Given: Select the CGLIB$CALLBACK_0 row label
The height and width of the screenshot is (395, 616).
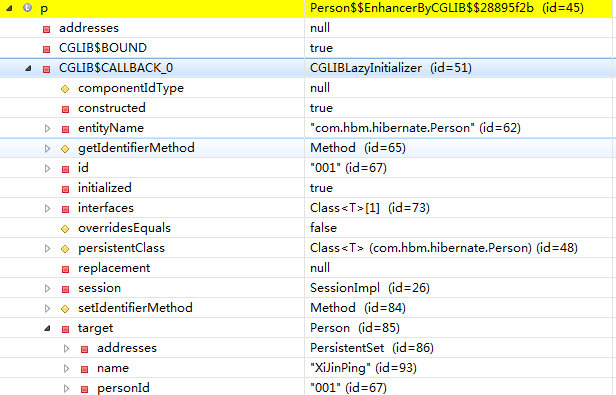Looking at the screenshot, I should 116,68.
